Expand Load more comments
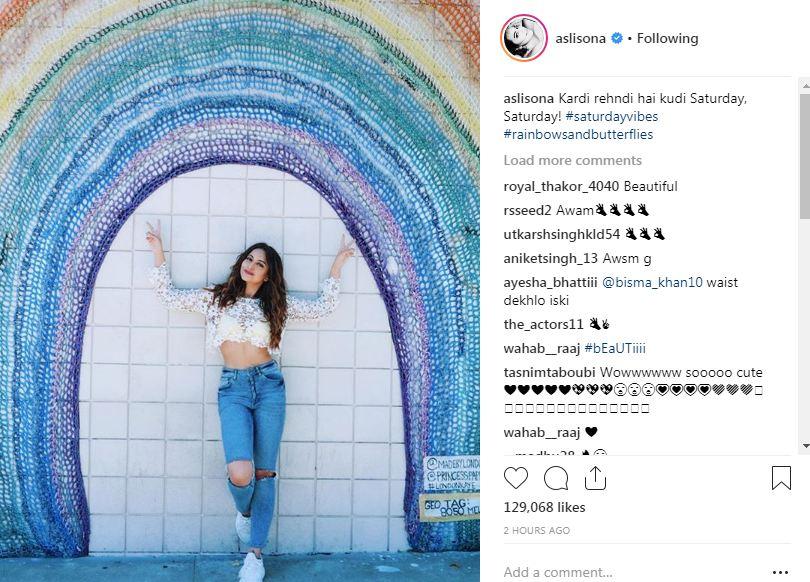810x582 pixels. (x=572, y=161)
